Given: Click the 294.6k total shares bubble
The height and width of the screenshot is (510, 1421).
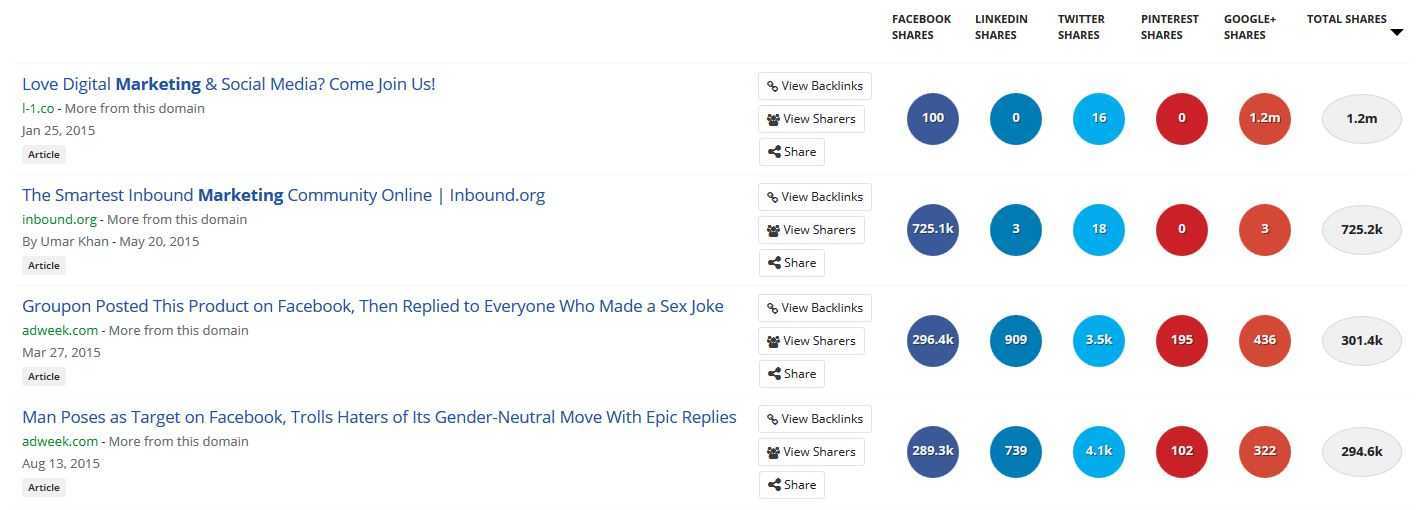Looking at the screenshot, I should click(x=1361, y=451).
